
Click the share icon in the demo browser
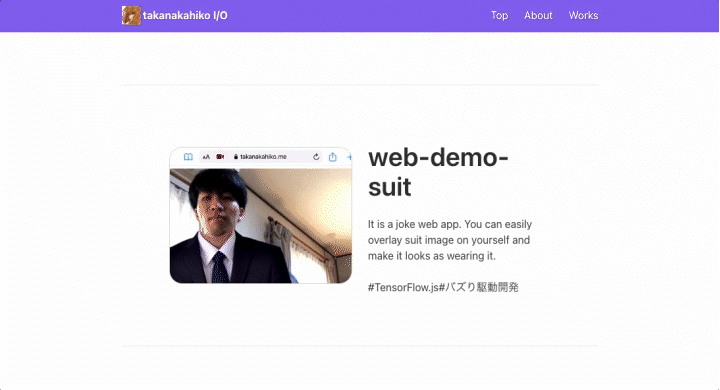tap(332, 157)
